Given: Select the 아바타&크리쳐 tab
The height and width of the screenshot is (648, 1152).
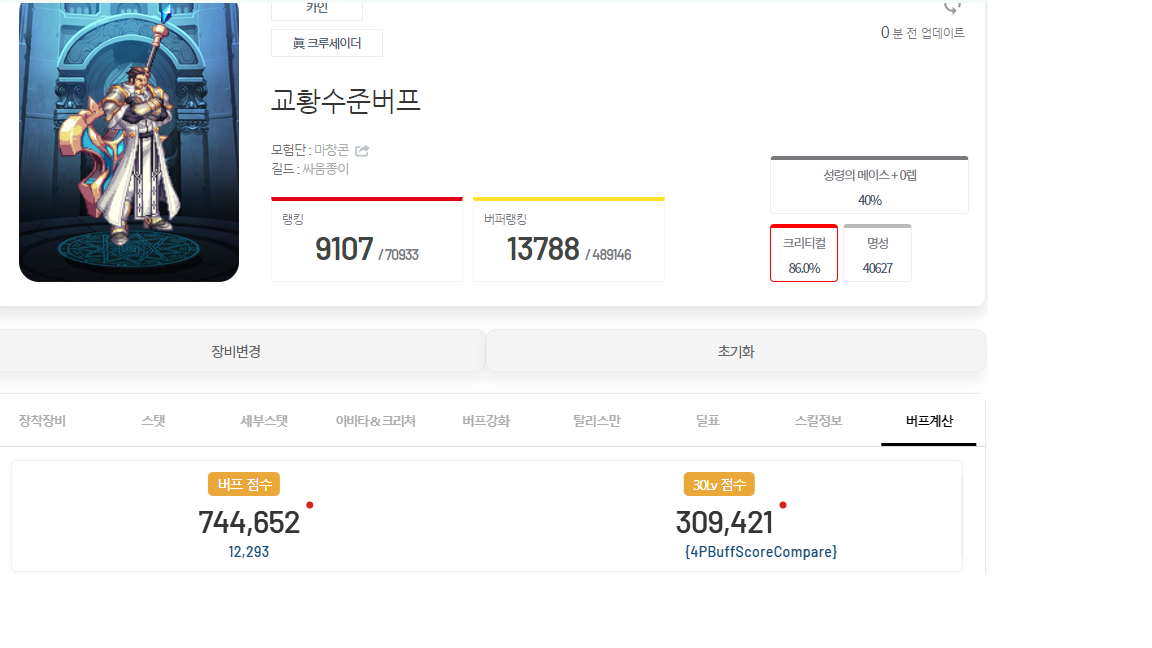Looking at the screenshot, I should coord(375,421).
